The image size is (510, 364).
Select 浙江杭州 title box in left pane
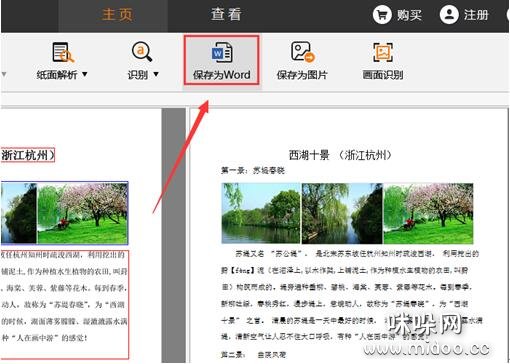pos(27,155)
